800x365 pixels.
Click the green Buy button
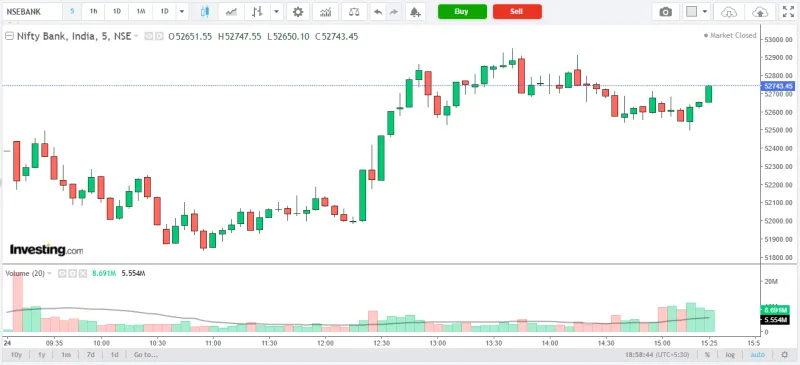(461, 11)
